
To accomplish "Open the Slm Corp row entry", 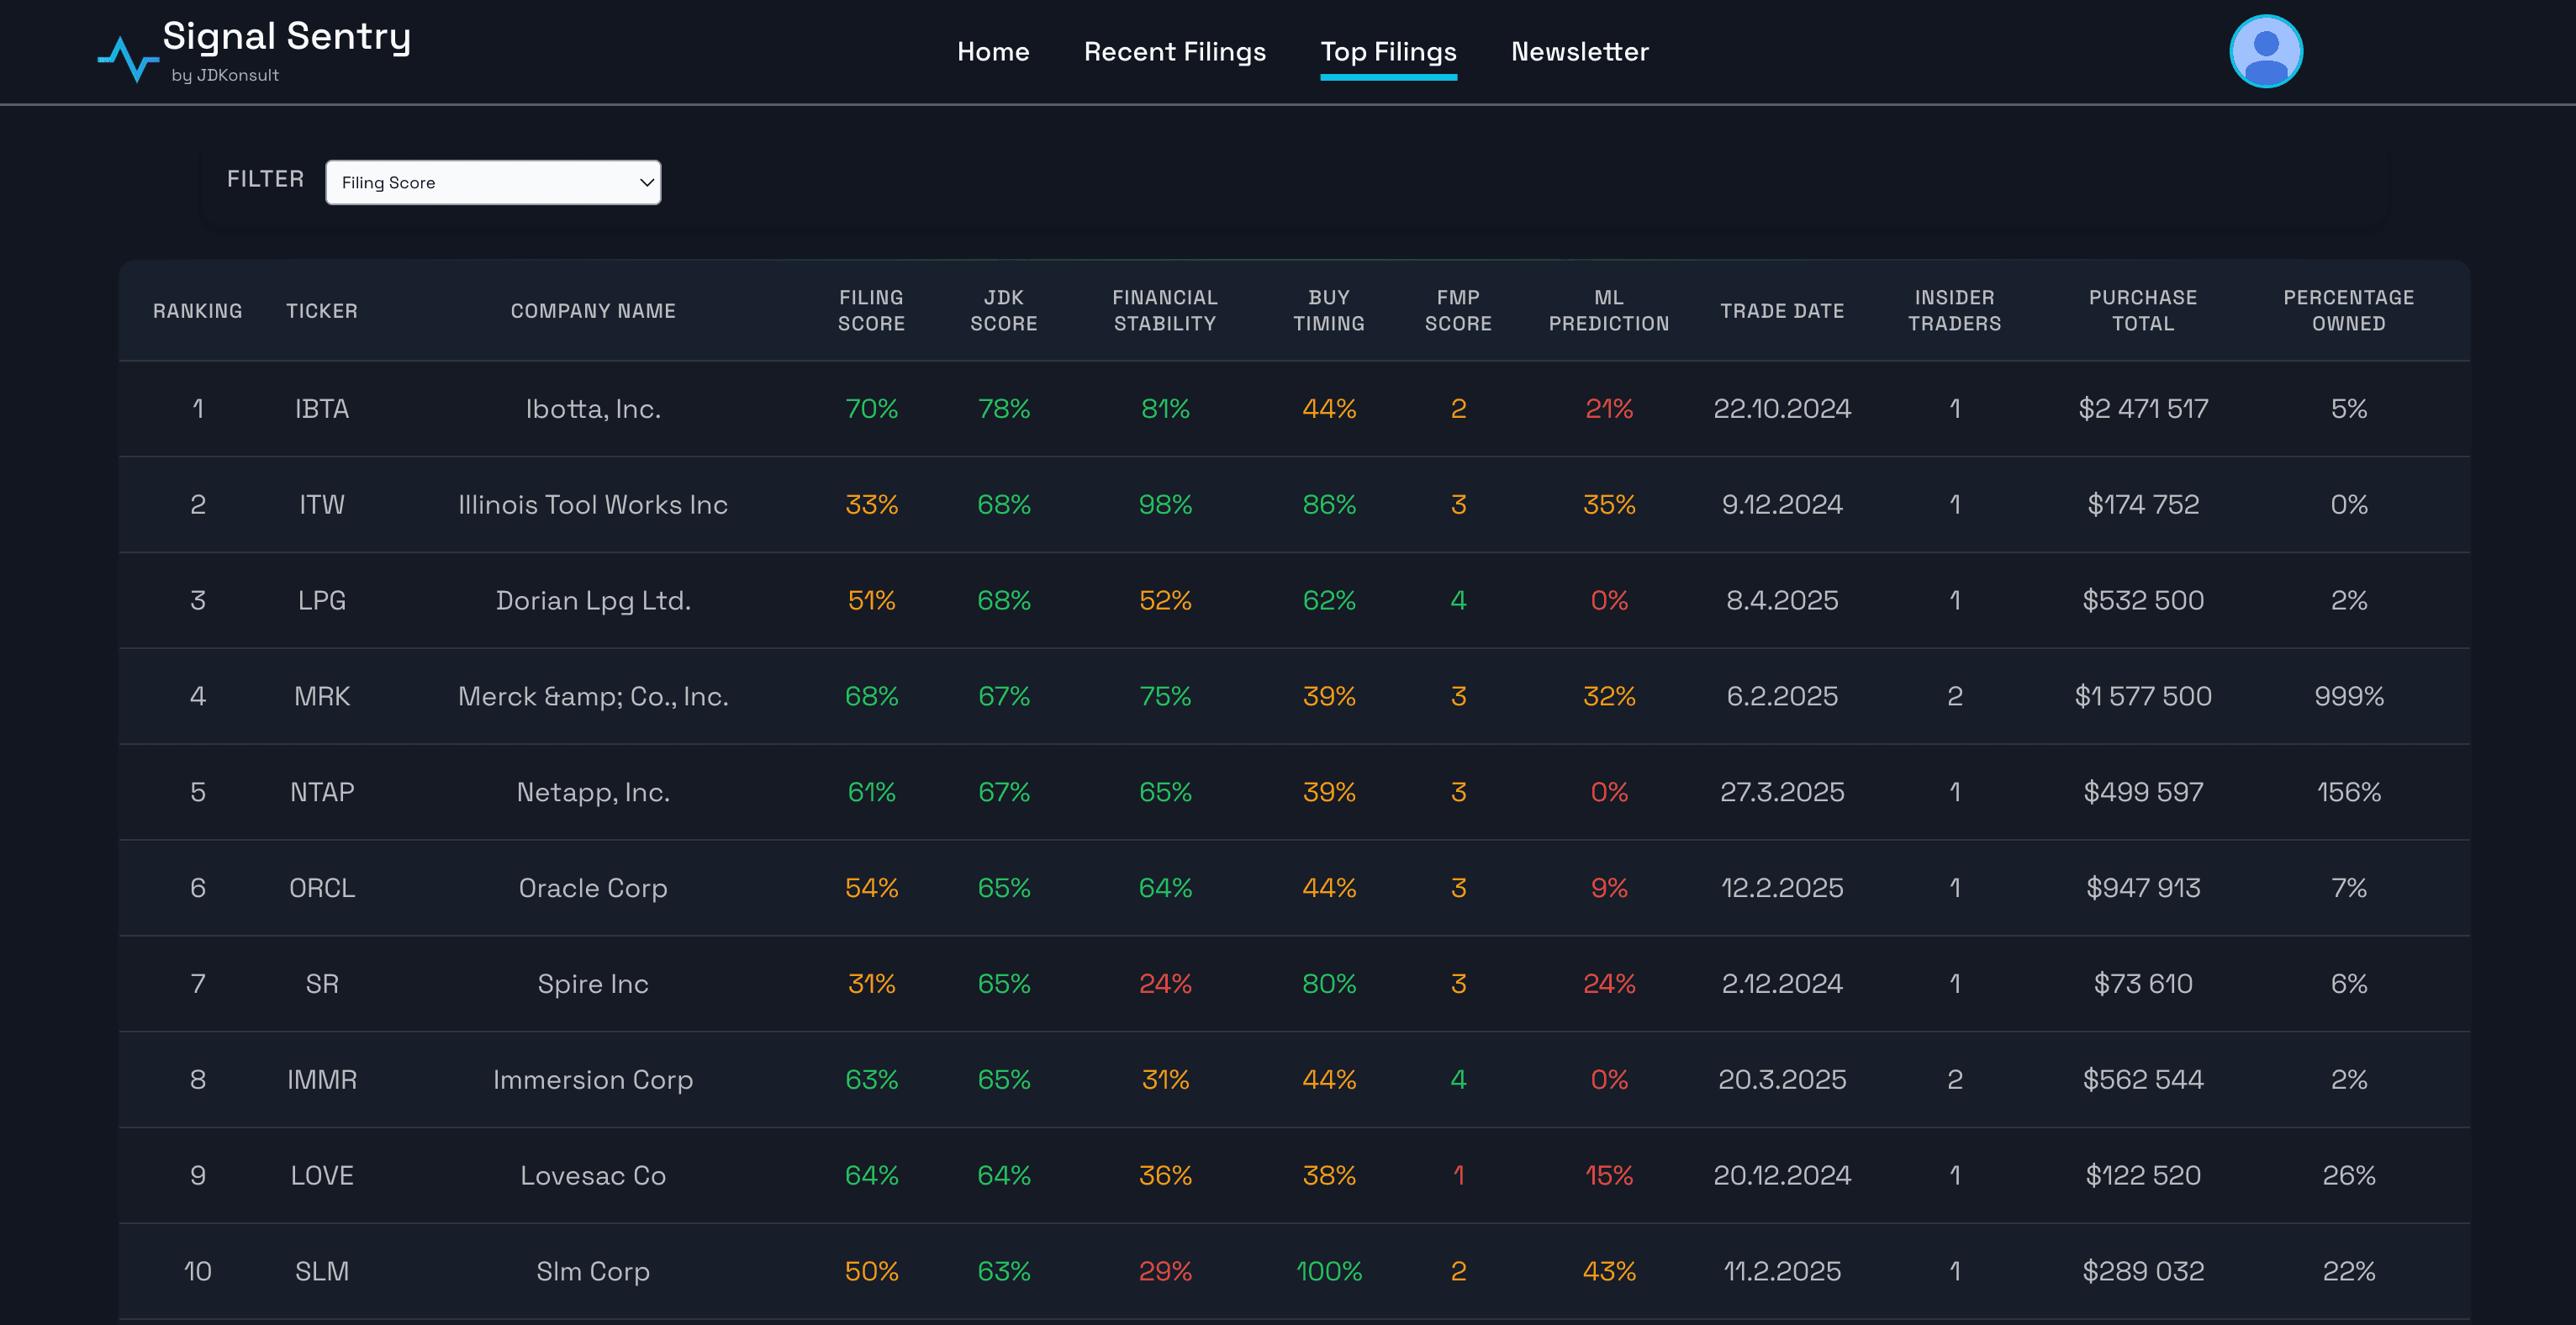I will (592, 1271).
